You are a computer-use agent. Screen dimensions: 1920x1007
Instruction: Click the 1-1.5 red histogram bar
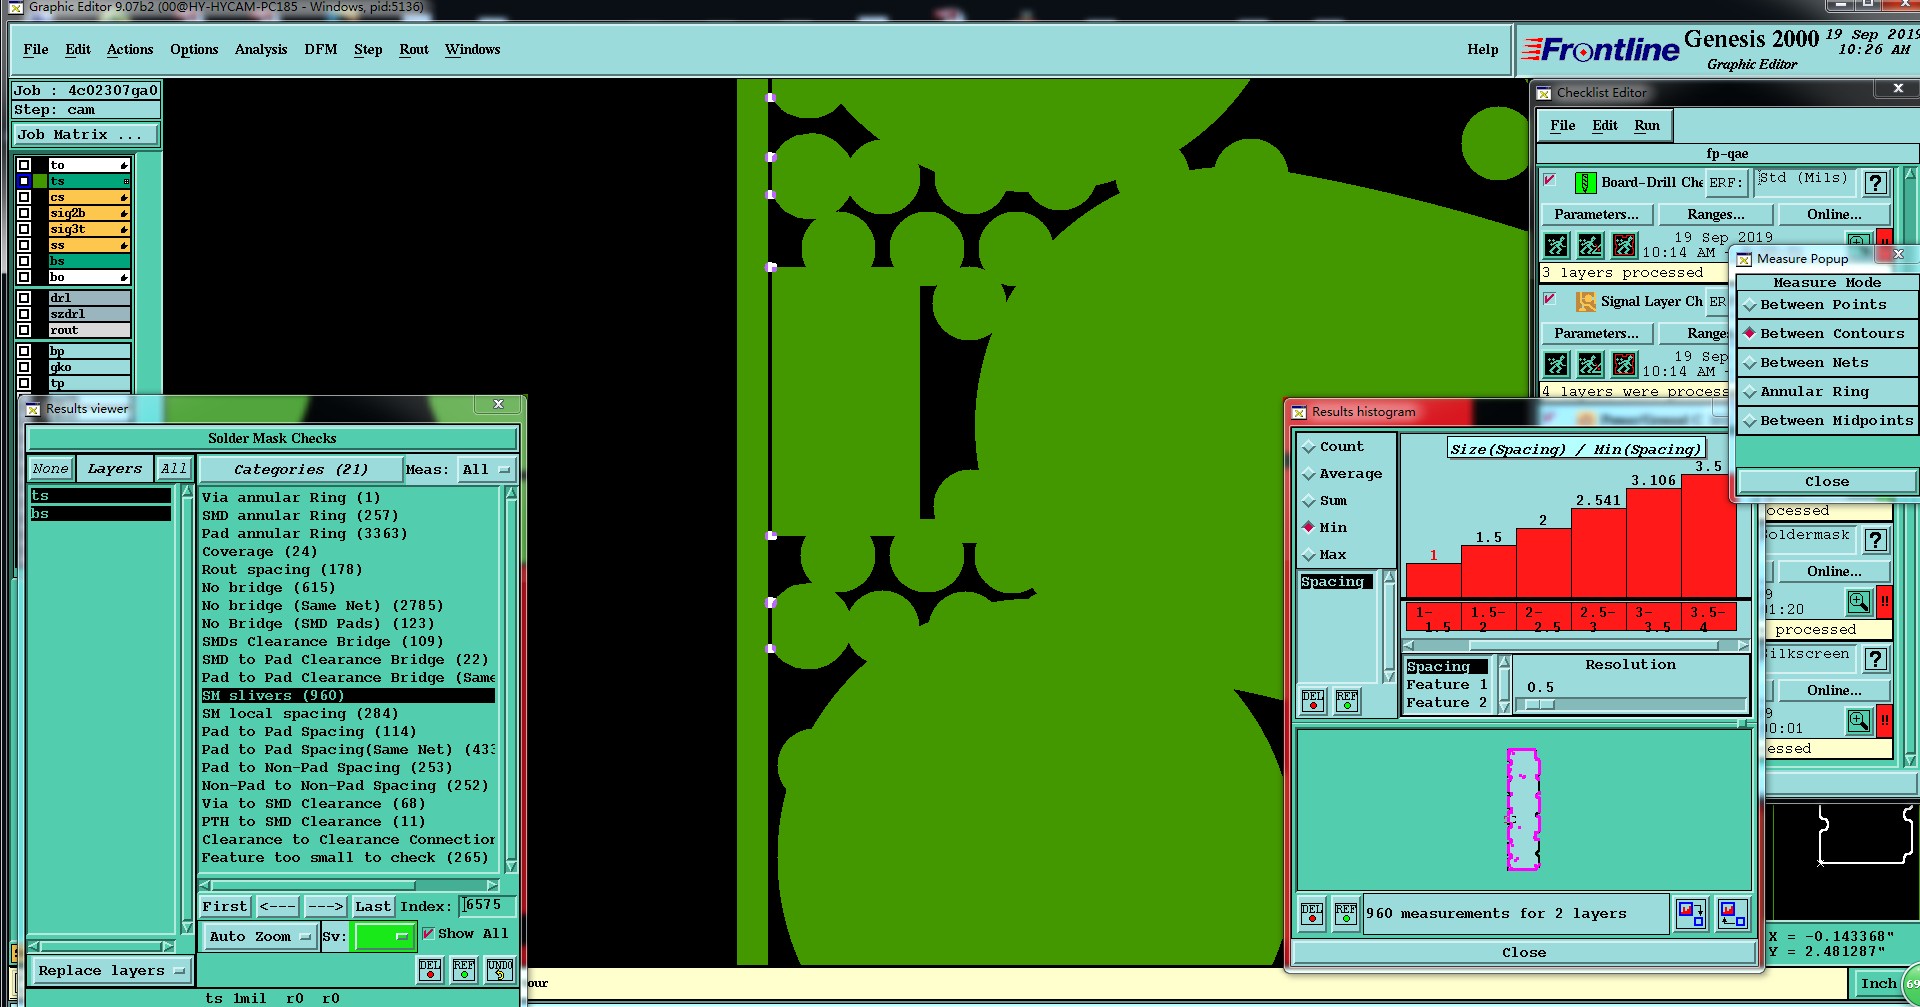pos(1433,580)
